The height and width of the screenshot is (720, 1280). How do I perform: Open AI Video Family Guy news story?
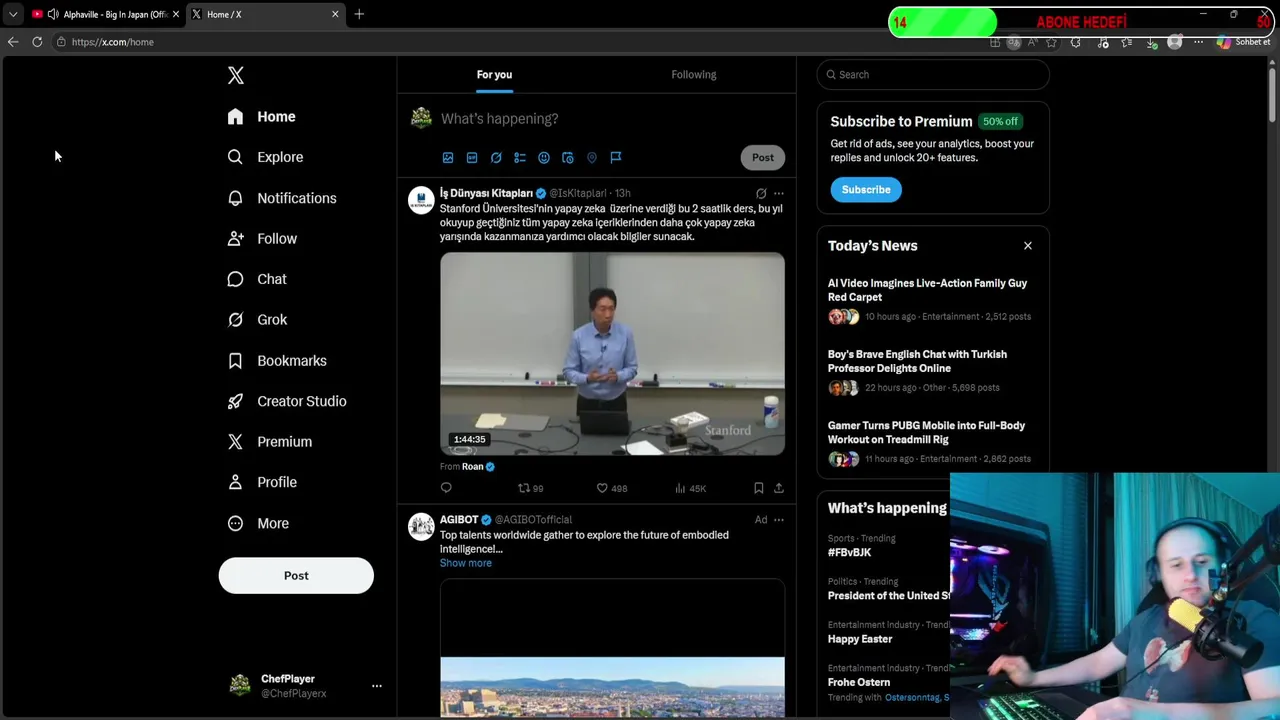927,290
